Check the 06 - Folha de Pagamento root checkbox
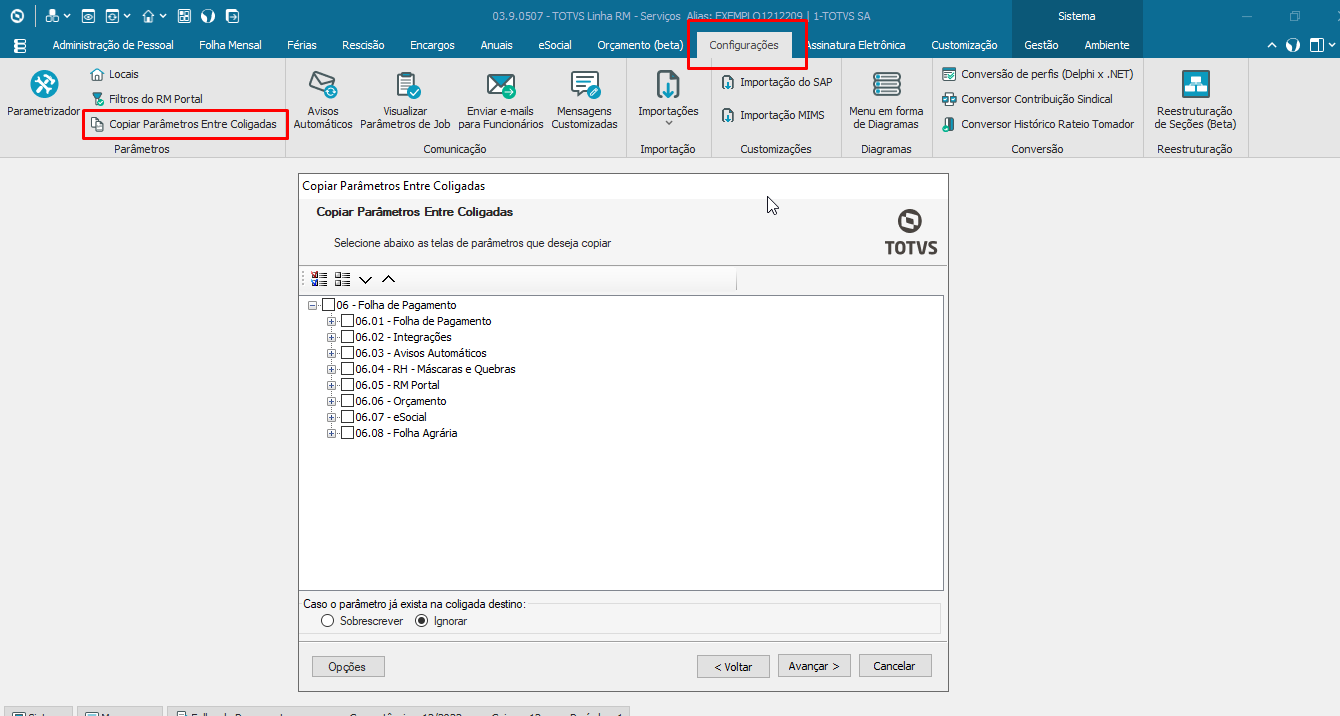The image size is (1340, 716). [328, 305]
